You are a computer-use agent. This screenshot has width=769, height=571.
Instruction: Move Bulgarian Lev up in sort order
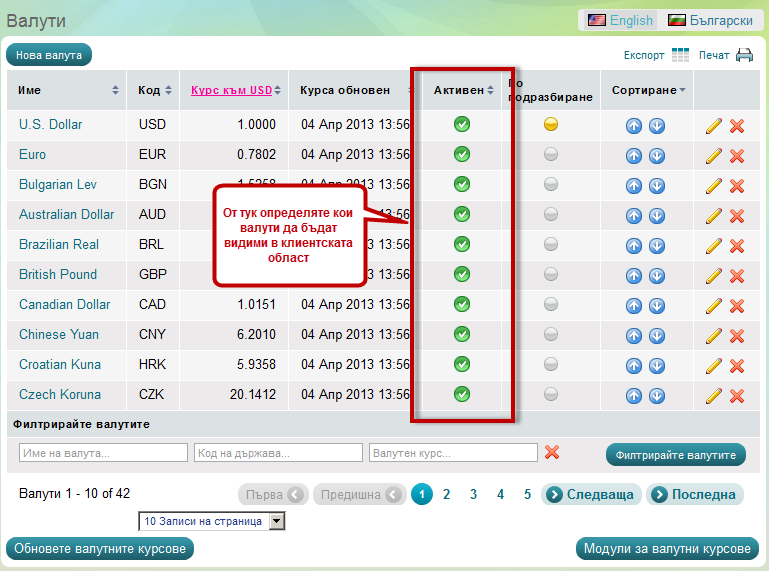(634, 185)
